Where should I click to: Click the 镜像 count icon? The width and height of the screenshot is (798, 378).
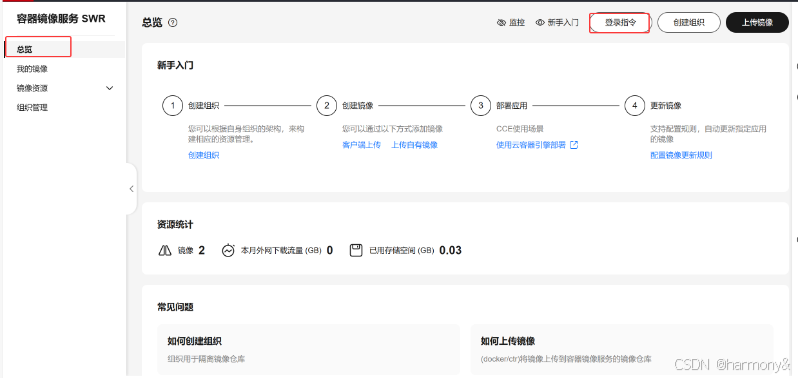pos(165,250)
